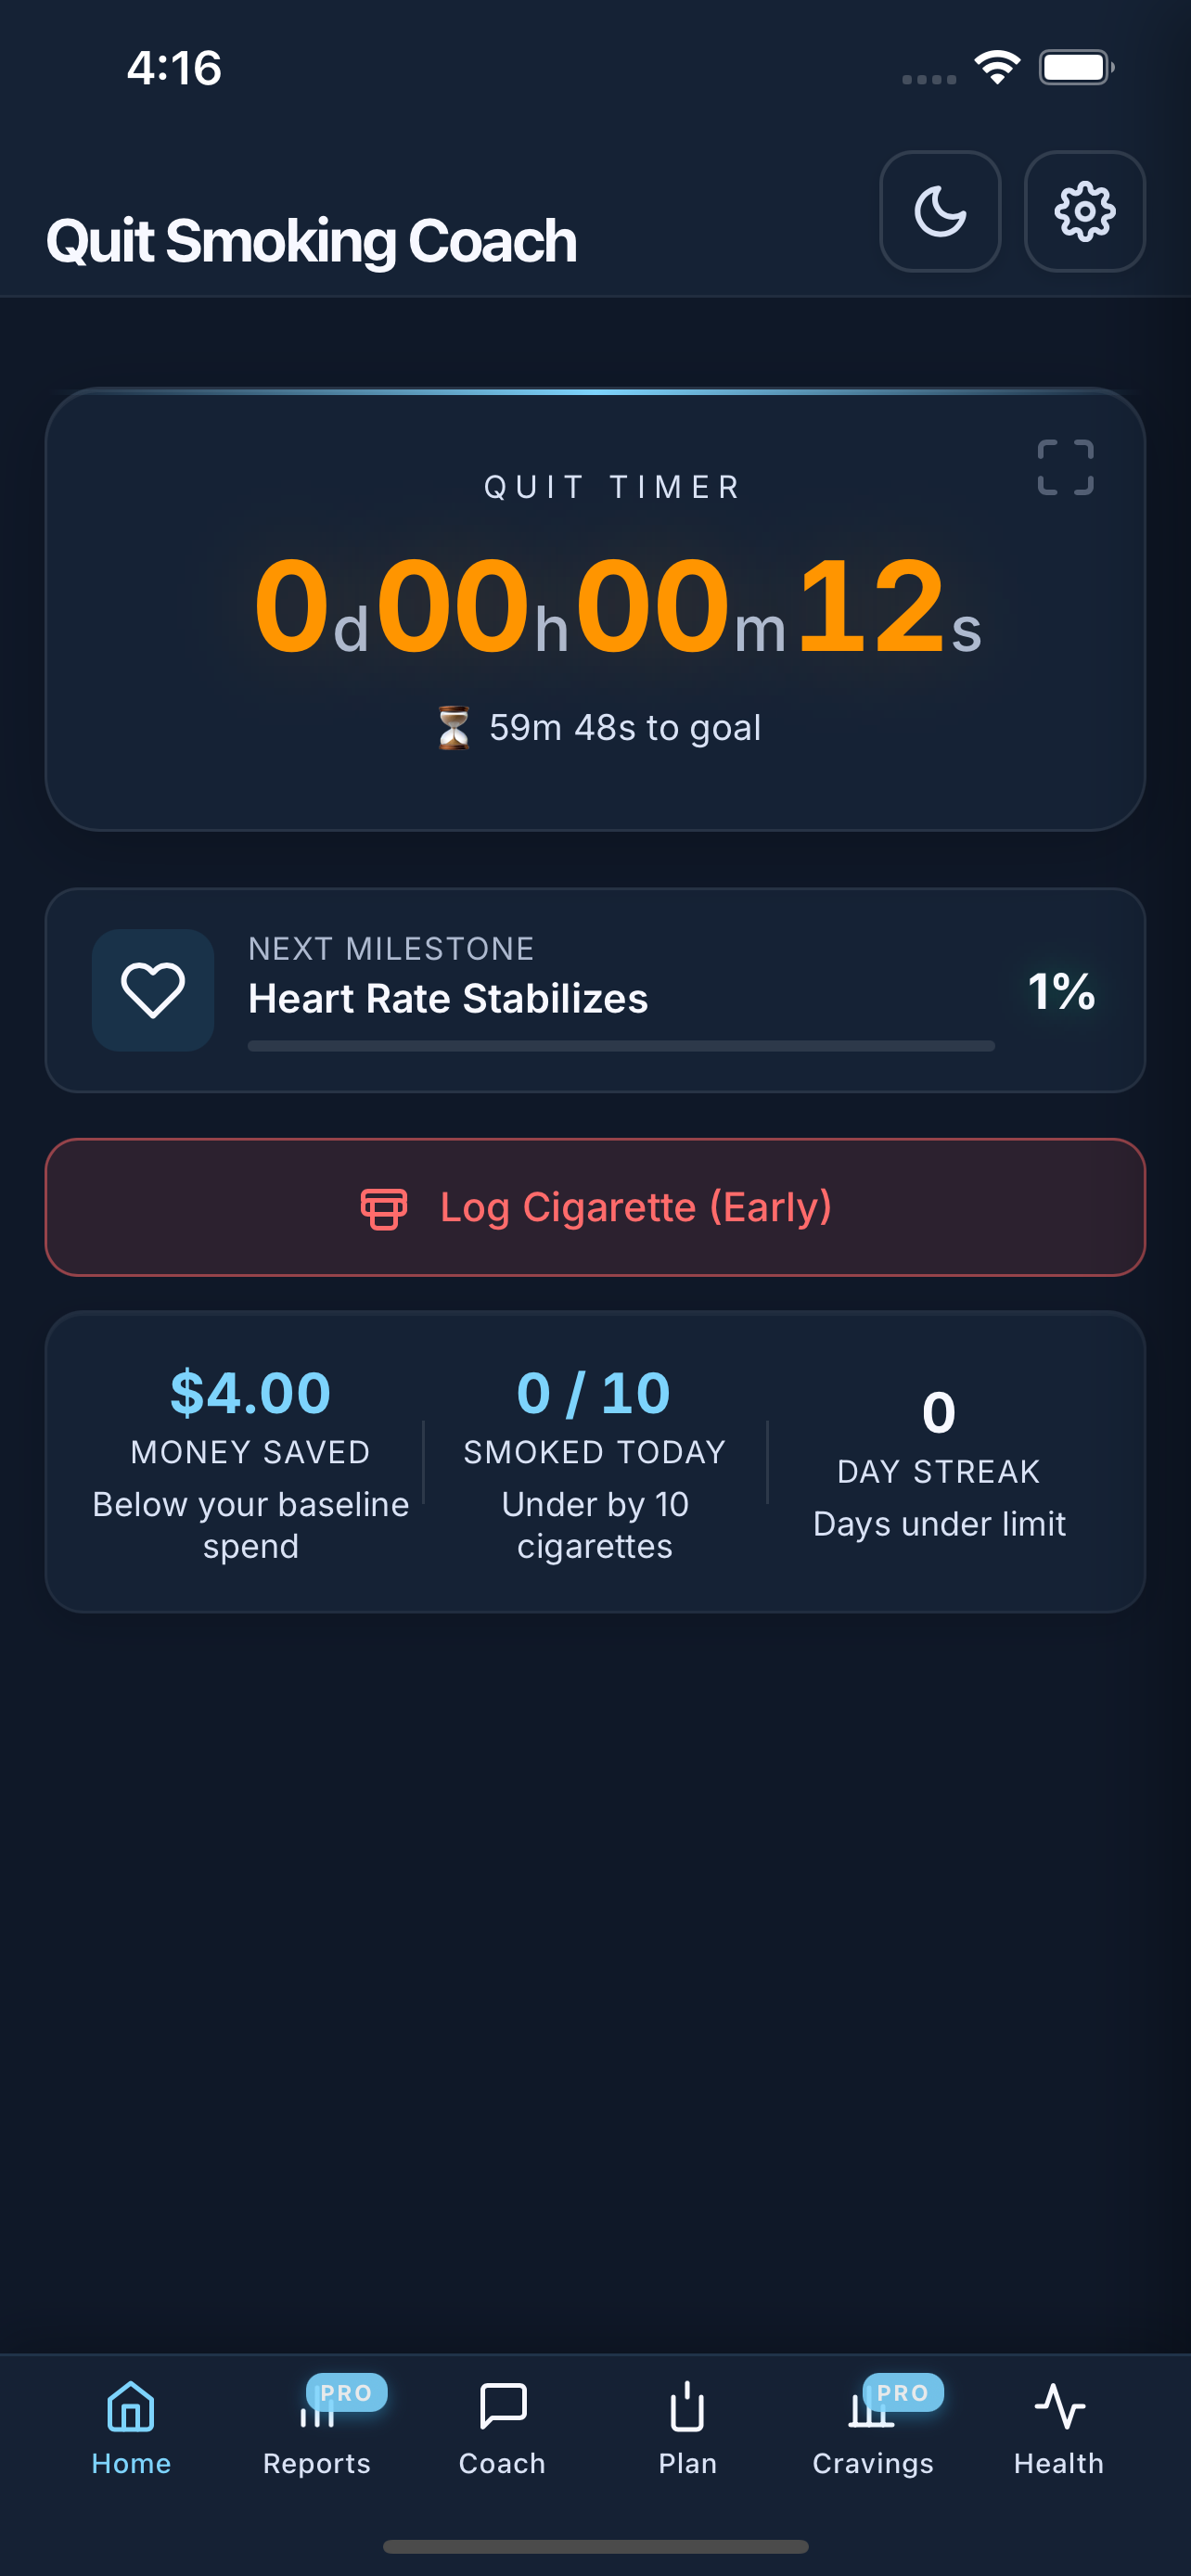This screenshot has height=2576, width=1191.
Task: Tap the heart icon in Next Milestone
Action: [153, 990]
